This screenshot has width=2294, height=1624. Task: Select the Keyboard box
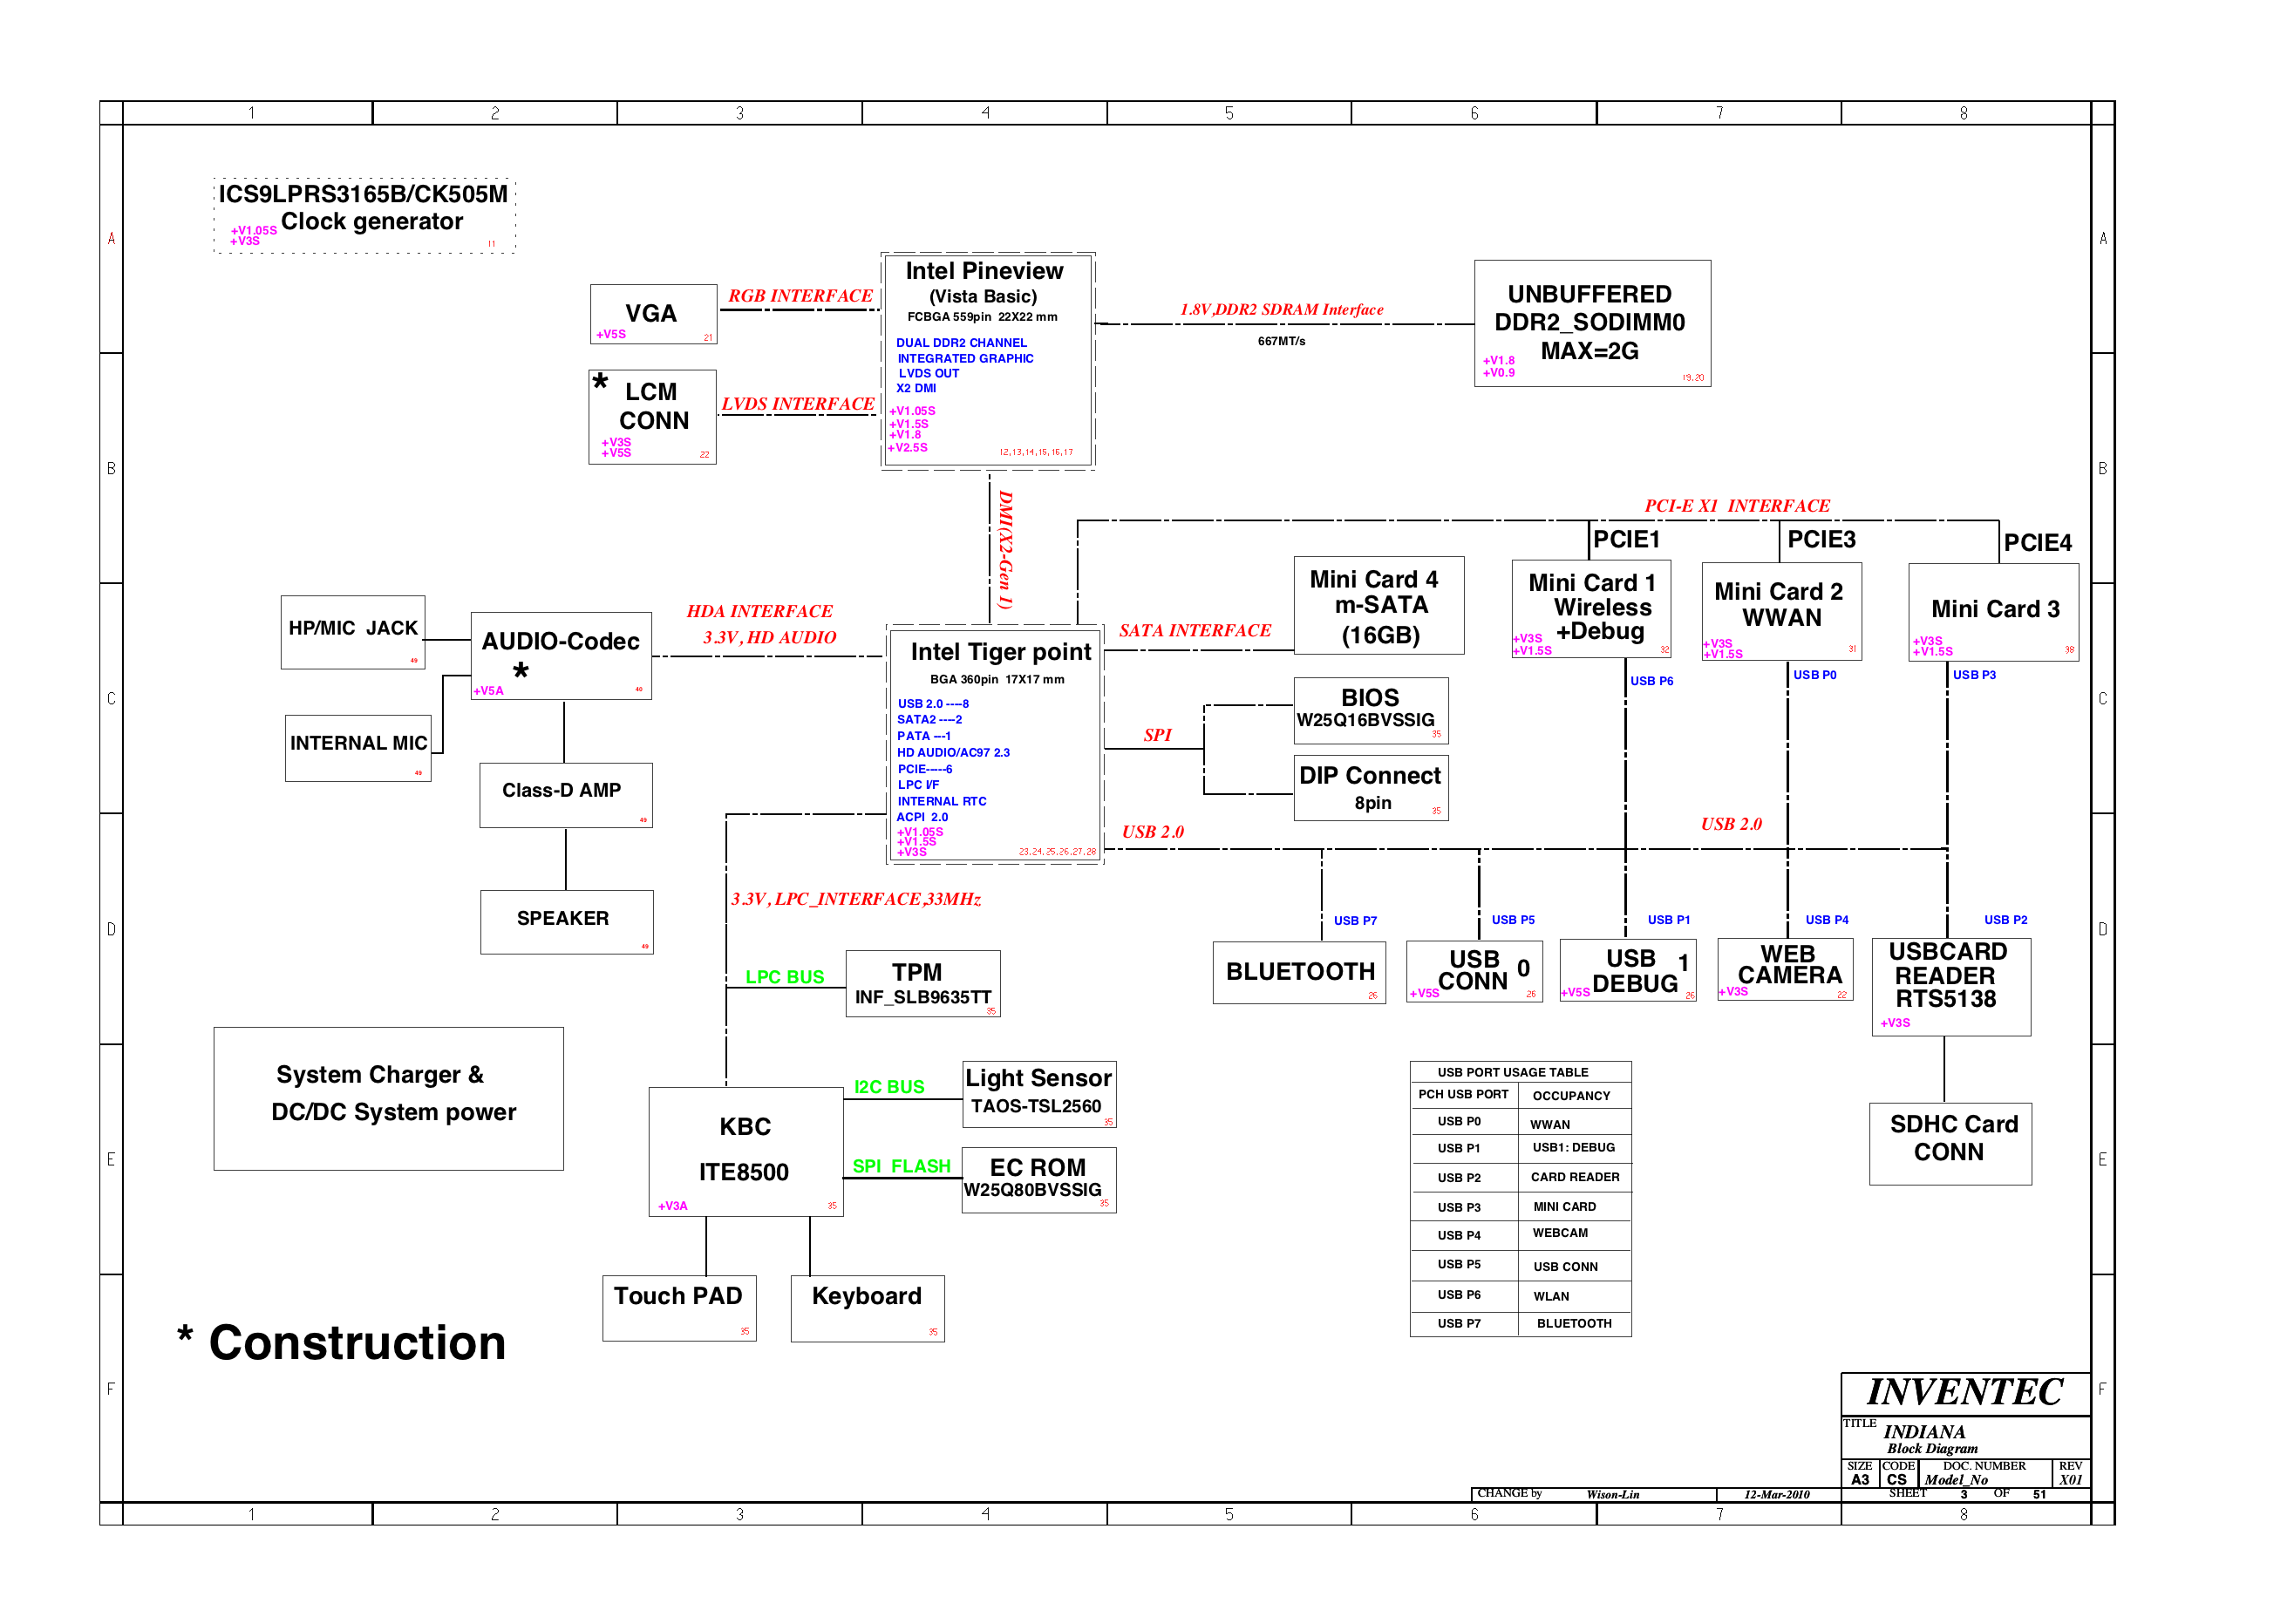tap(867, 1308)
